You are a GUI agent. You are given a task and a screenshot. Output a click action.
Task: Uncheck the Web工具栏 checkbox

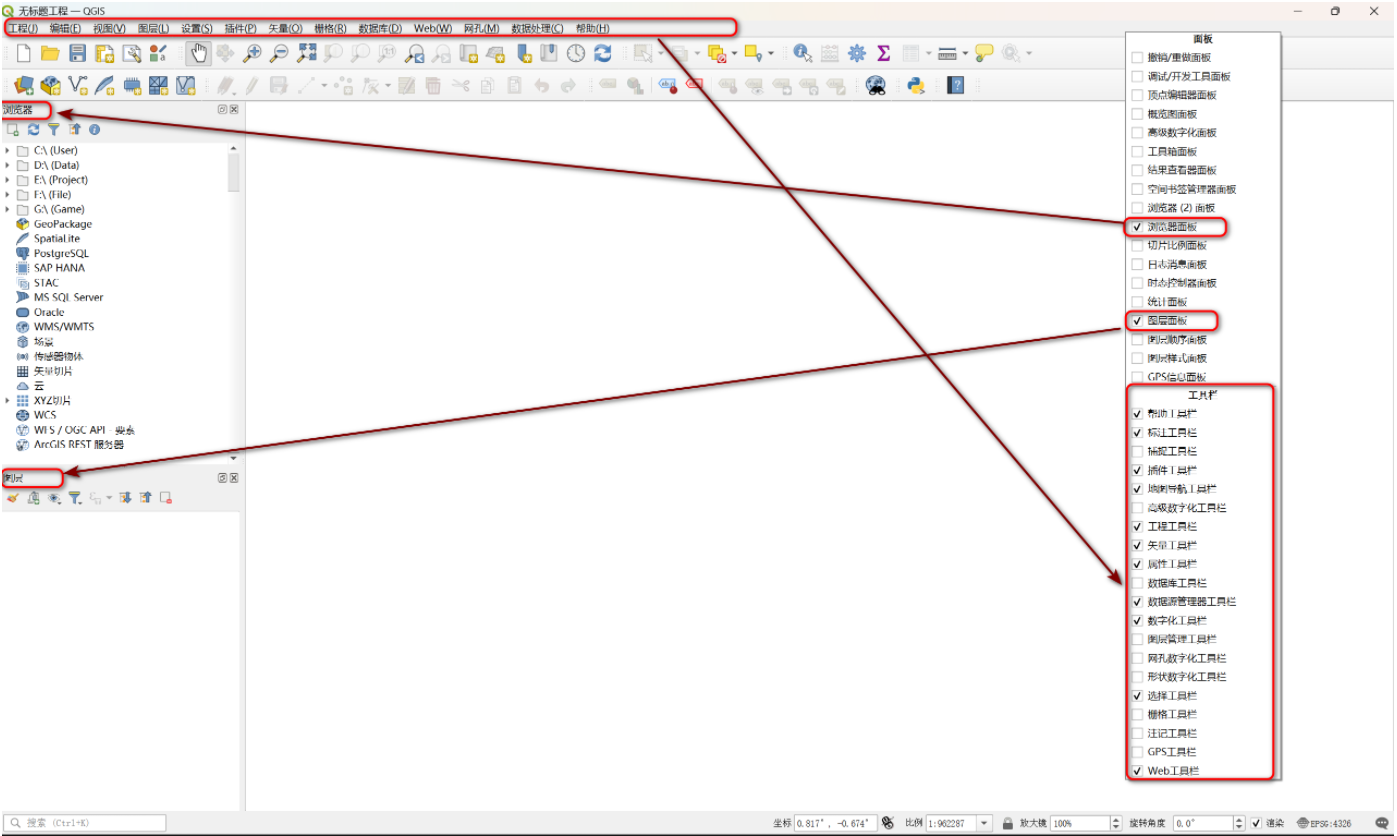(1137, 771)
